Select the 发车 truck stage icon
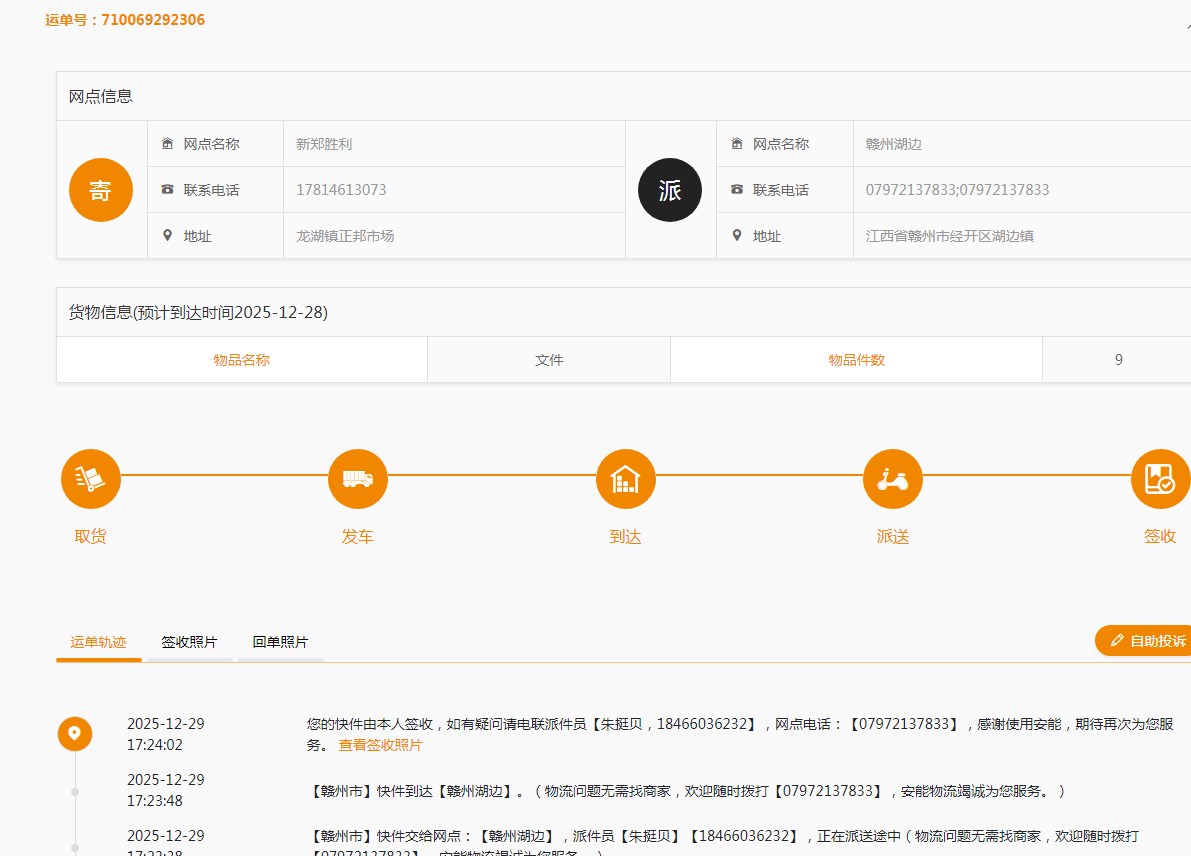1191x856 pixels. point(358,479)
